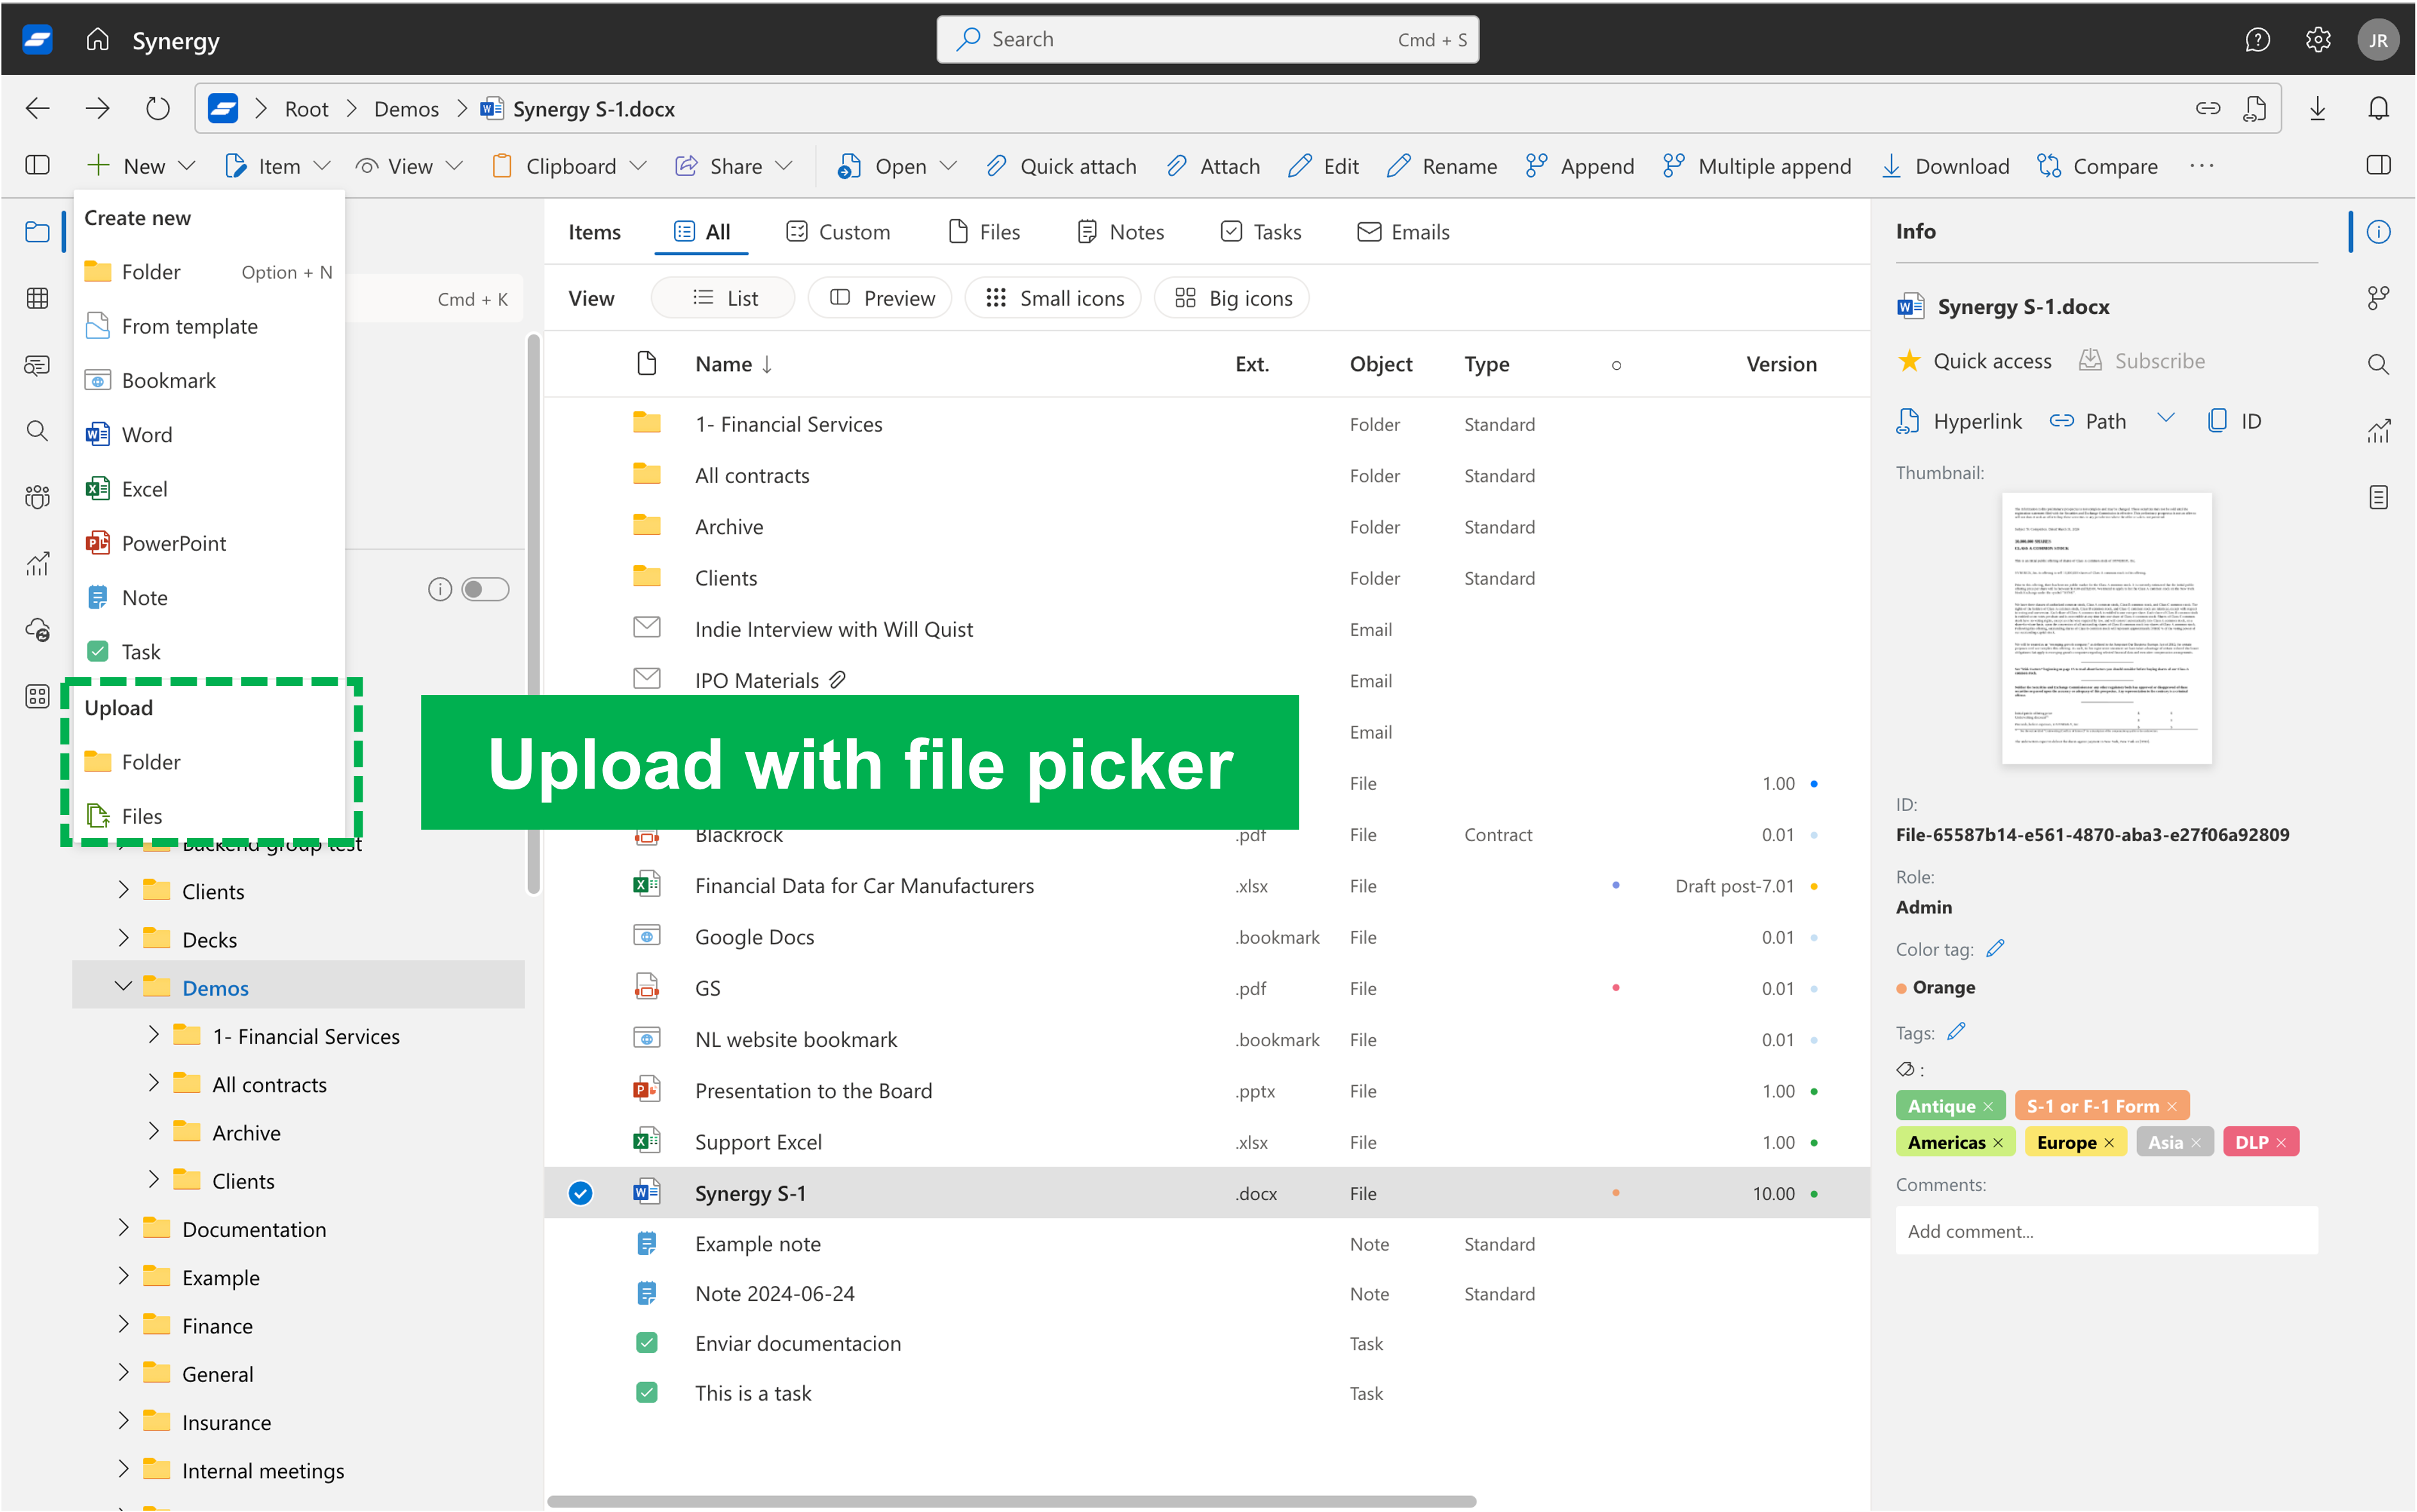
Task: Remove the Antique tag
Action: click(x=1988, y=1106)
